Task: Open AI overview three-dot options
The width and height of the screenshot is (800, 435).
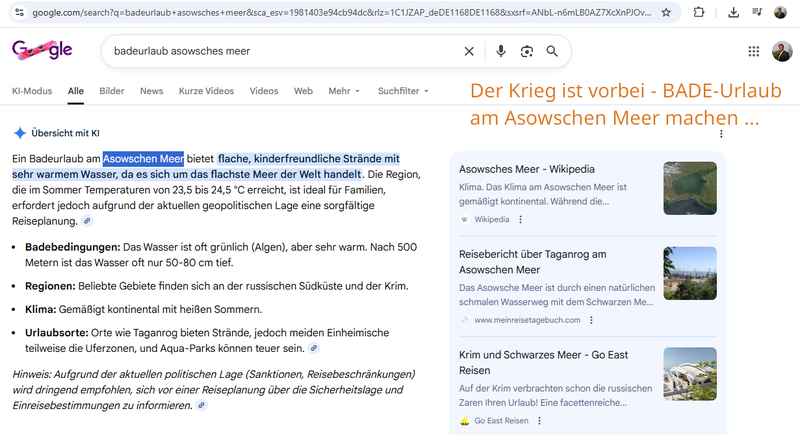Action: click(x=721, y=133)
